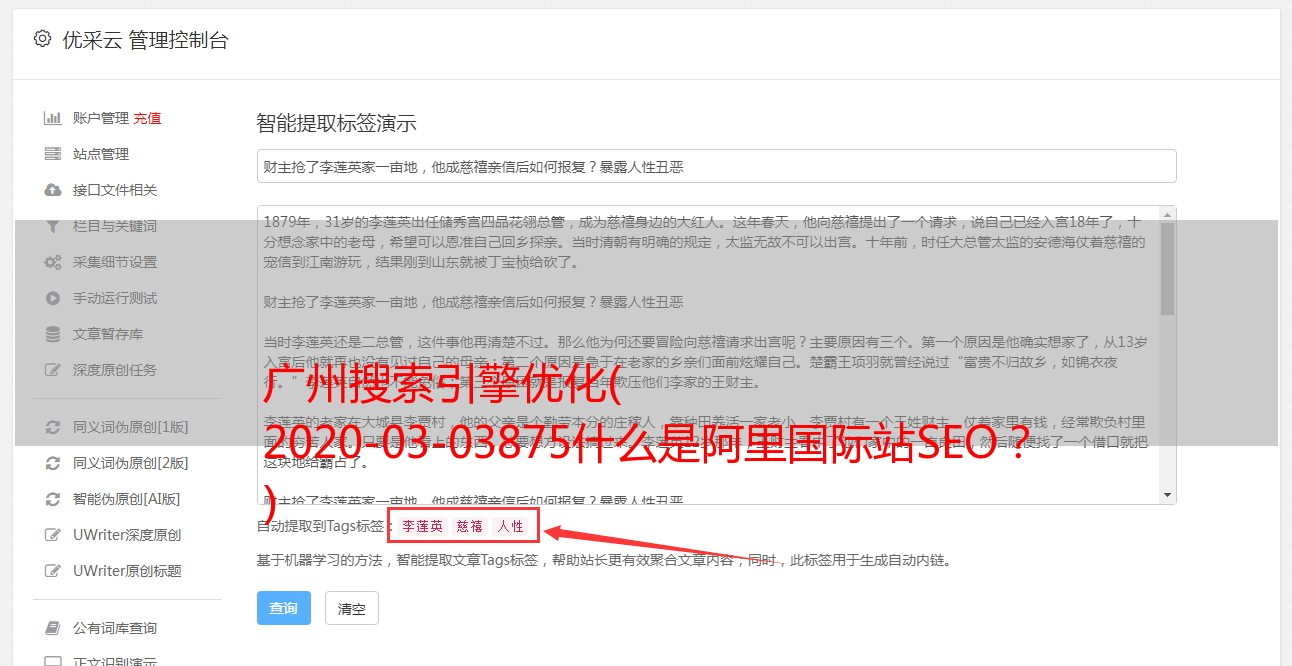Viewport: 1292px width, 666px height.
Task: Click the gear icon beside 优采云 管理控制台
Action: point(42,40)
